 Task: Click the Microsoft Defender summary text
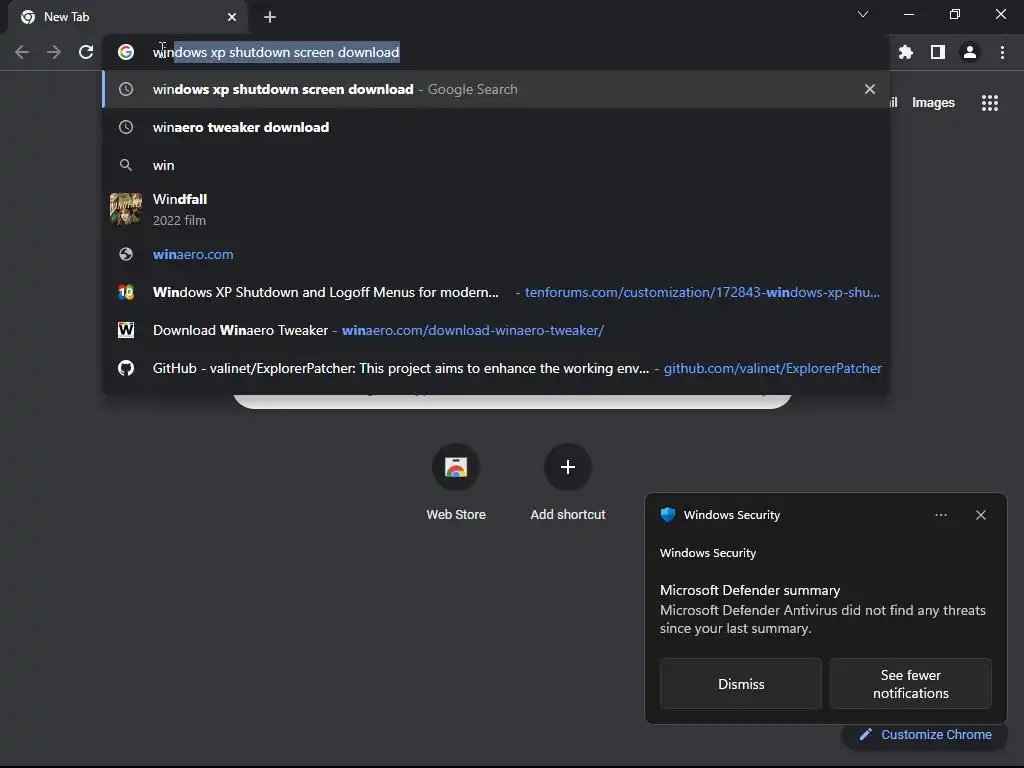click(x=750, y=590)
